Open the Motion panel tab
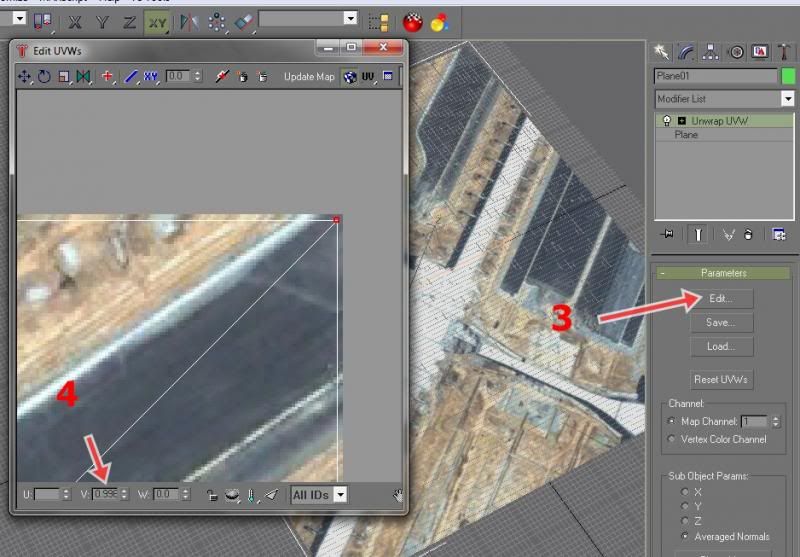 pos(736,52)
